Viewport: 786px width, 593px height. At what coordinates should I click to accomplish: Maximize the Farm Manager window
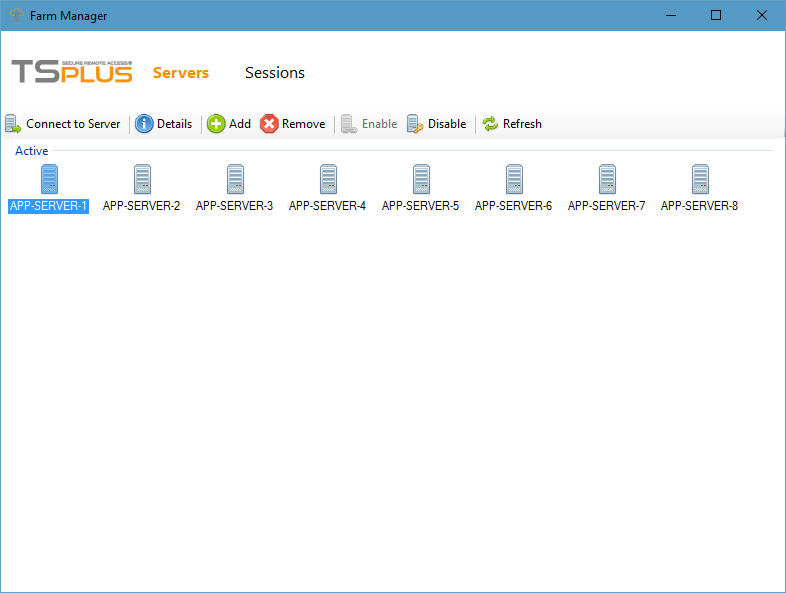716,15
